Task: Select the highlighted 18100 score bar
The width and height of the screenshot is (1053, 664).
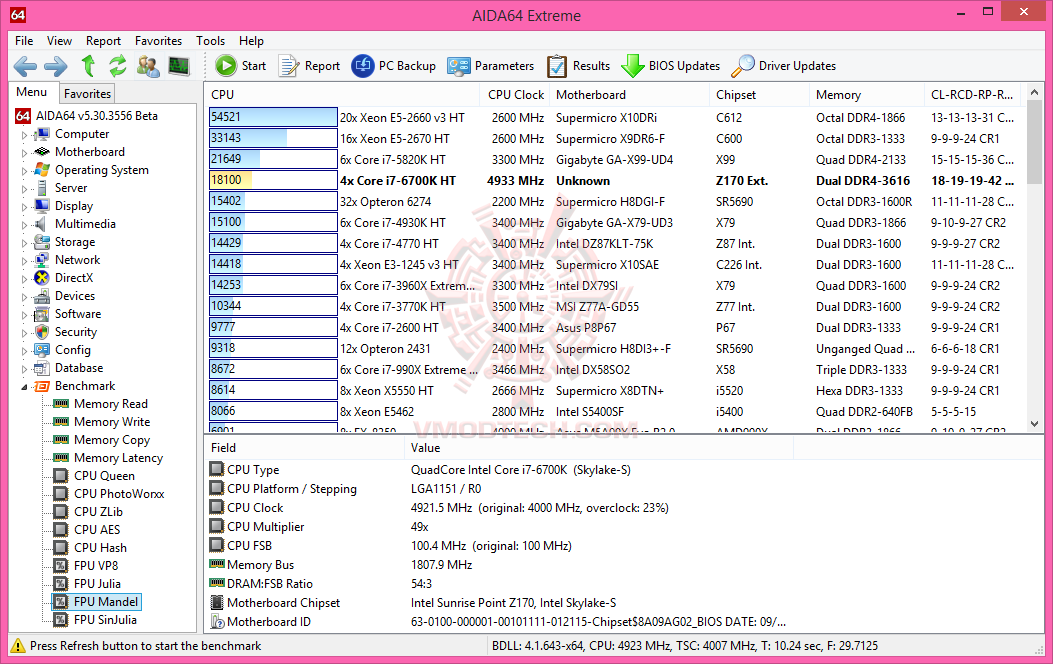Action: coord(273,180)
